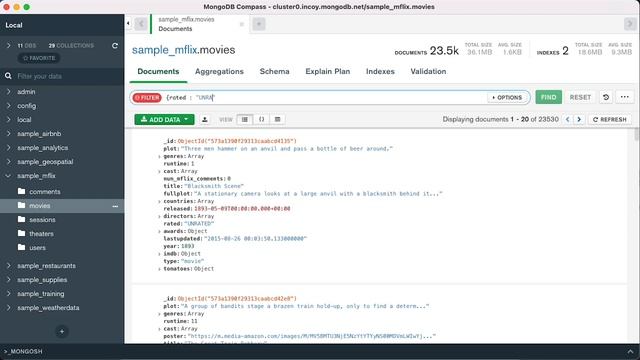Expand query Options
The height and width of the screenshot is (360, 640).
point(507,98)
